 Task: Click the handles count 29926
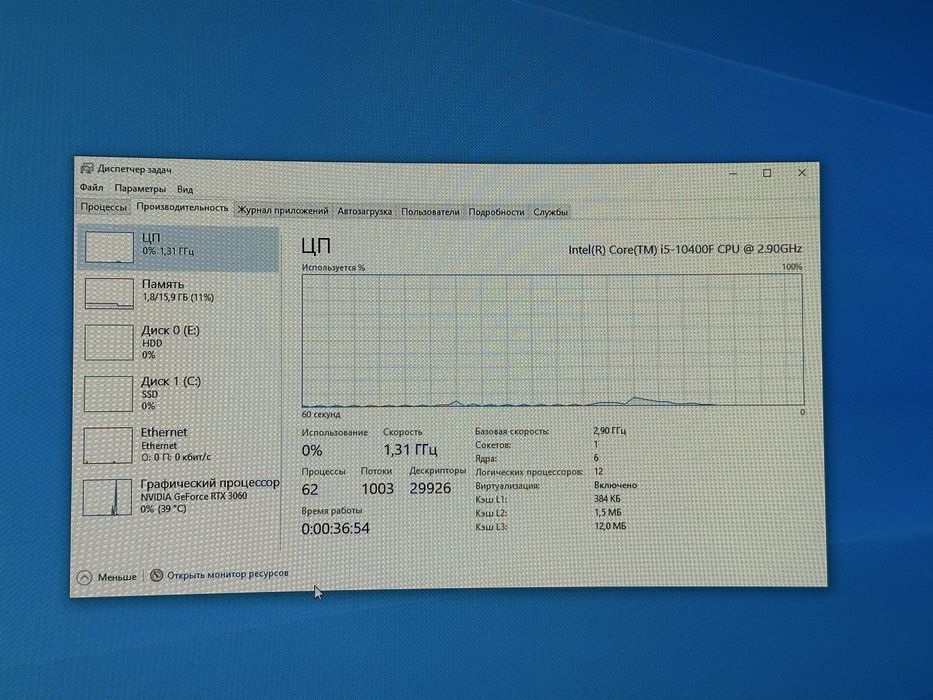tap(430, 488)
